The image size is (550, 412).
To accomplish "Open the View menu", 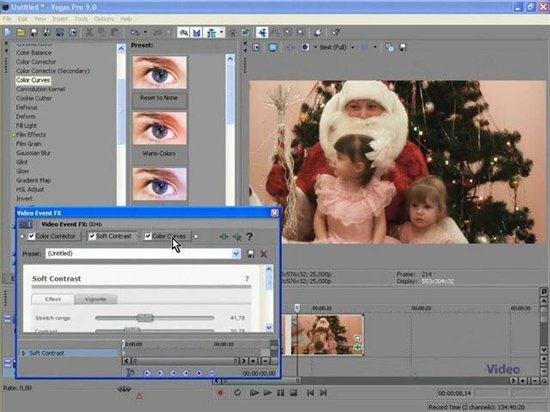I will coord(40,19).
